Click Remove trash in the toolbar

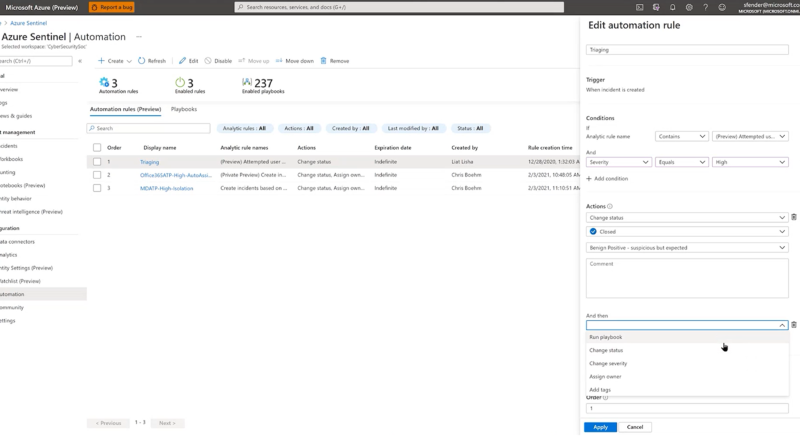point(335,61)
